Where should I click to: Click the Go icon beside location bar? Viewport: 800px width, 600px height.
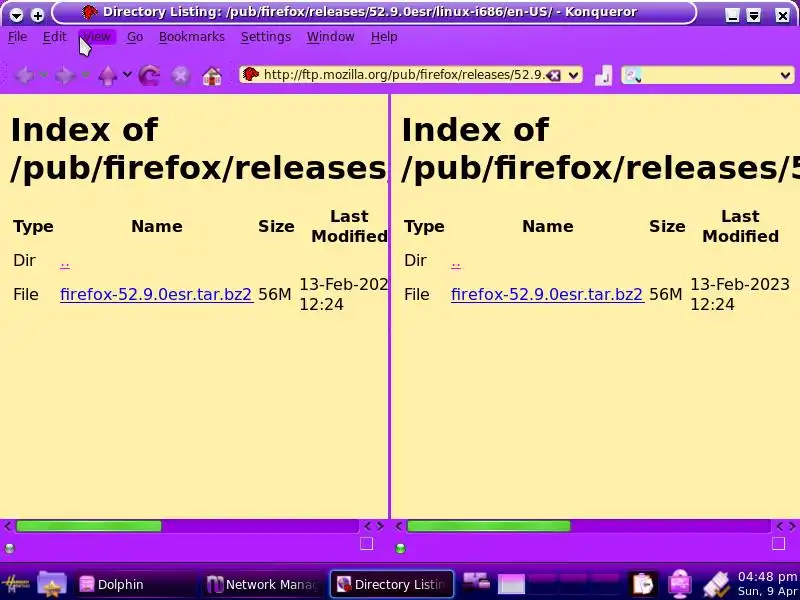[603, 76]
